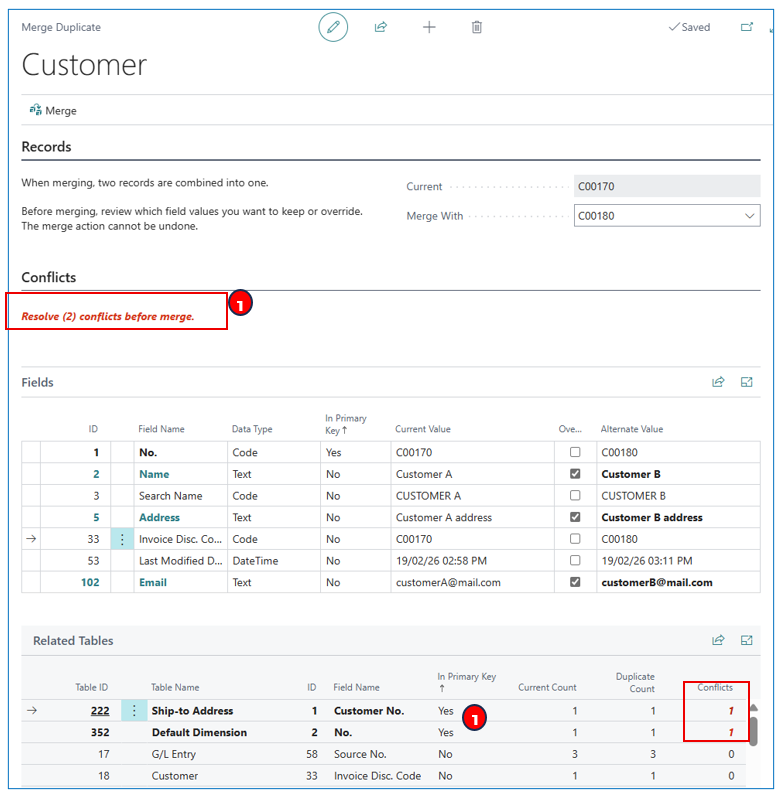Open table ID 222 link
Image resolution: width=781 pixels, height=794 pixels.
coord(100,711)
